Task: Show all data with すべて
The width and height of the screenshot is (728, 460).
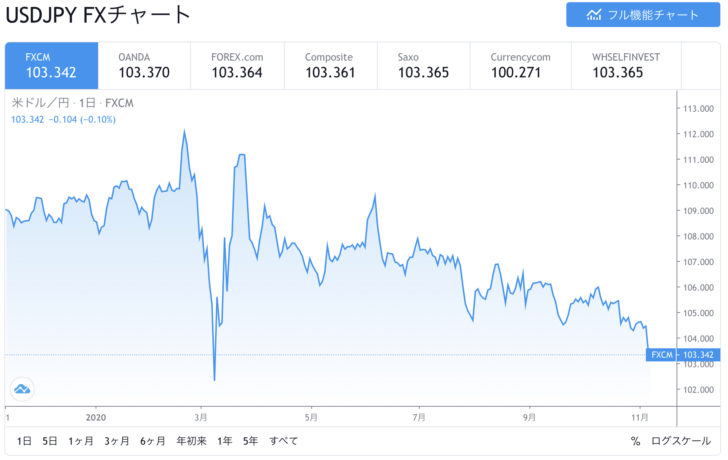Action: [283, 441]
